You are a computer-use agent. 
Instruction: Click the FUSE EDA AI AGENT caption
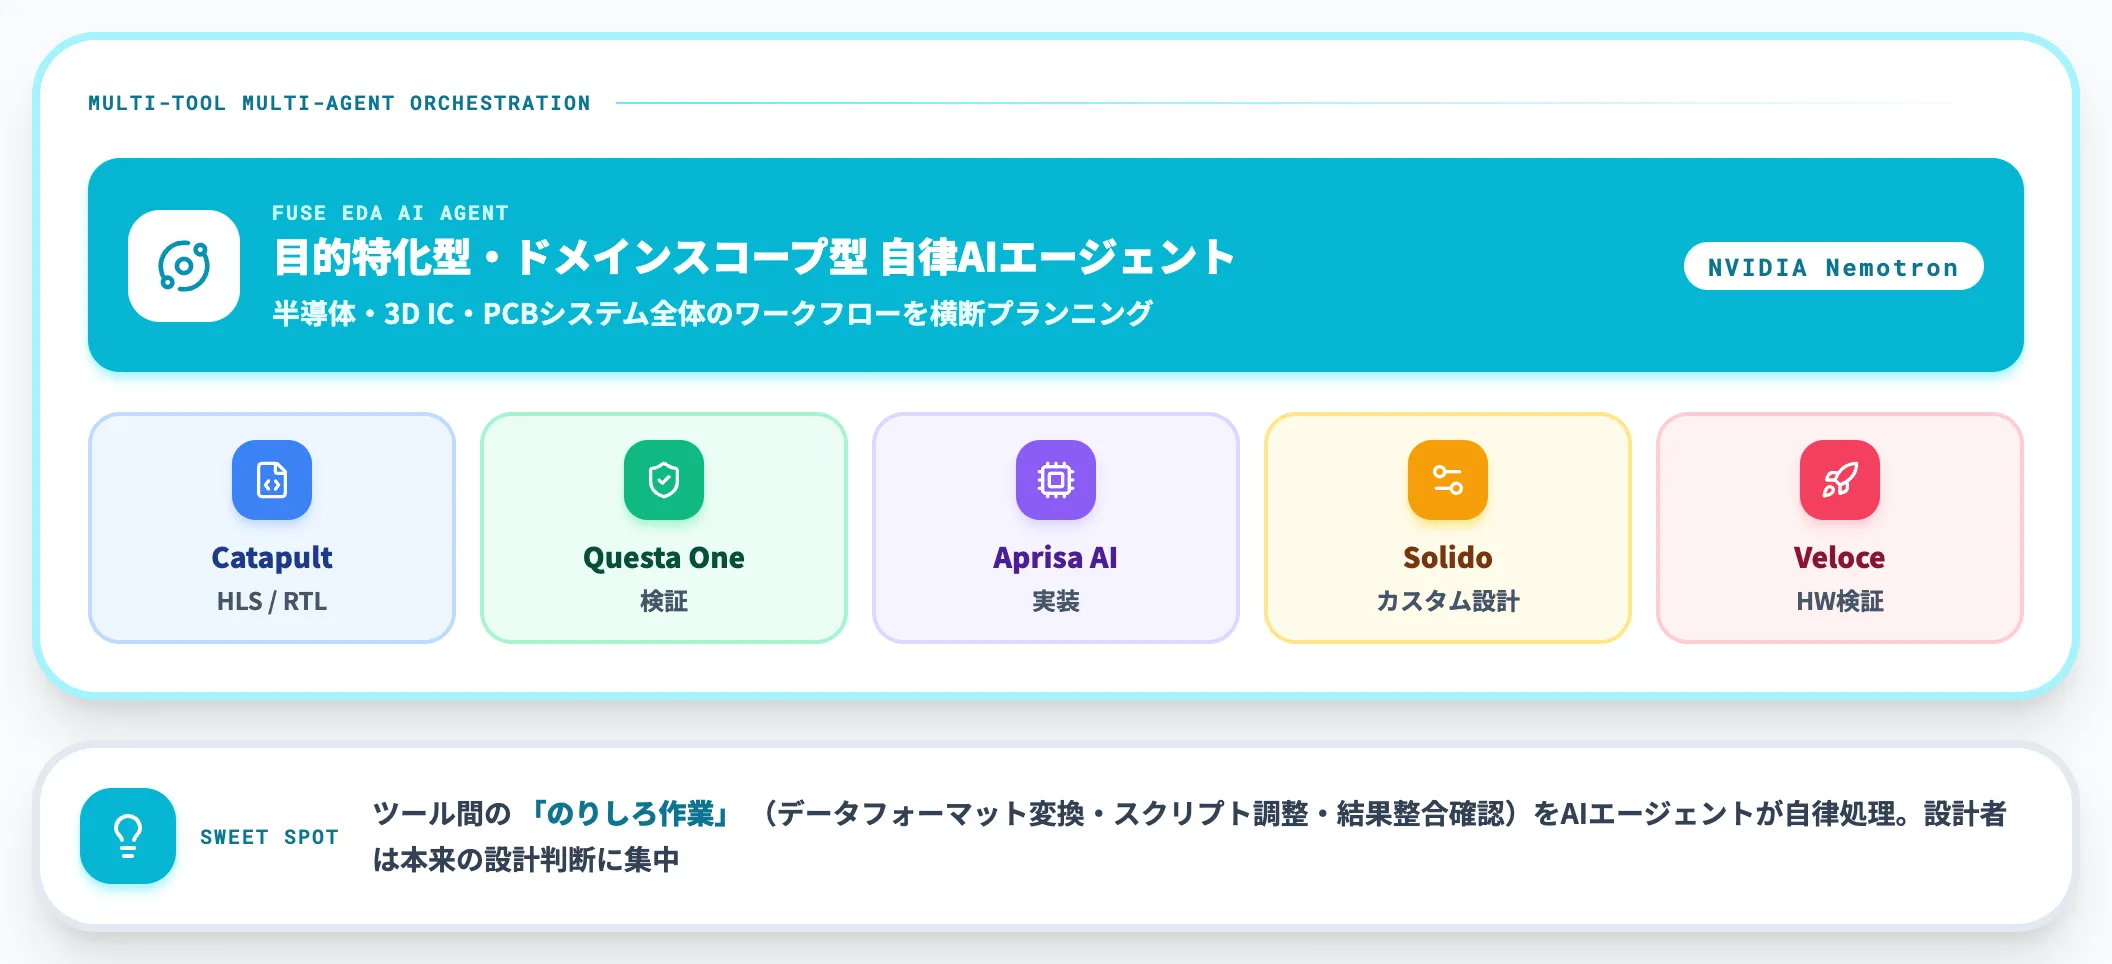pos(390,213)
